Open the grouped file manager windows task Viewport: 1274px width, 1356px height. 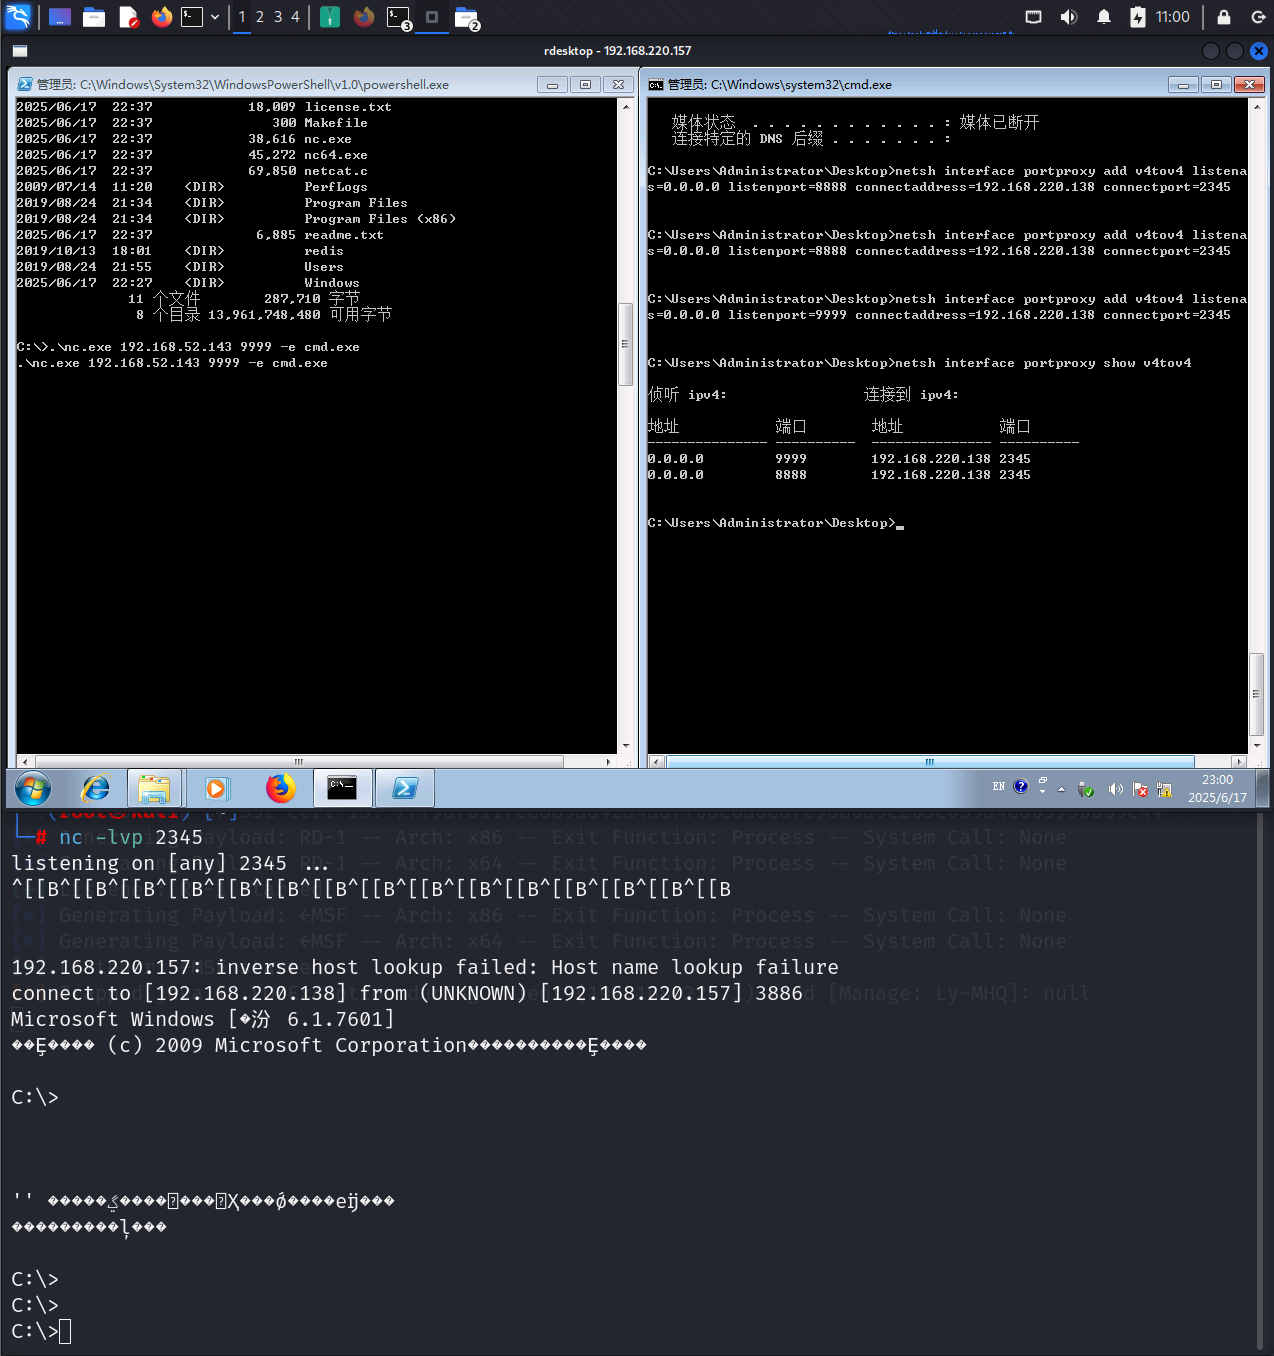click(466, 17)
